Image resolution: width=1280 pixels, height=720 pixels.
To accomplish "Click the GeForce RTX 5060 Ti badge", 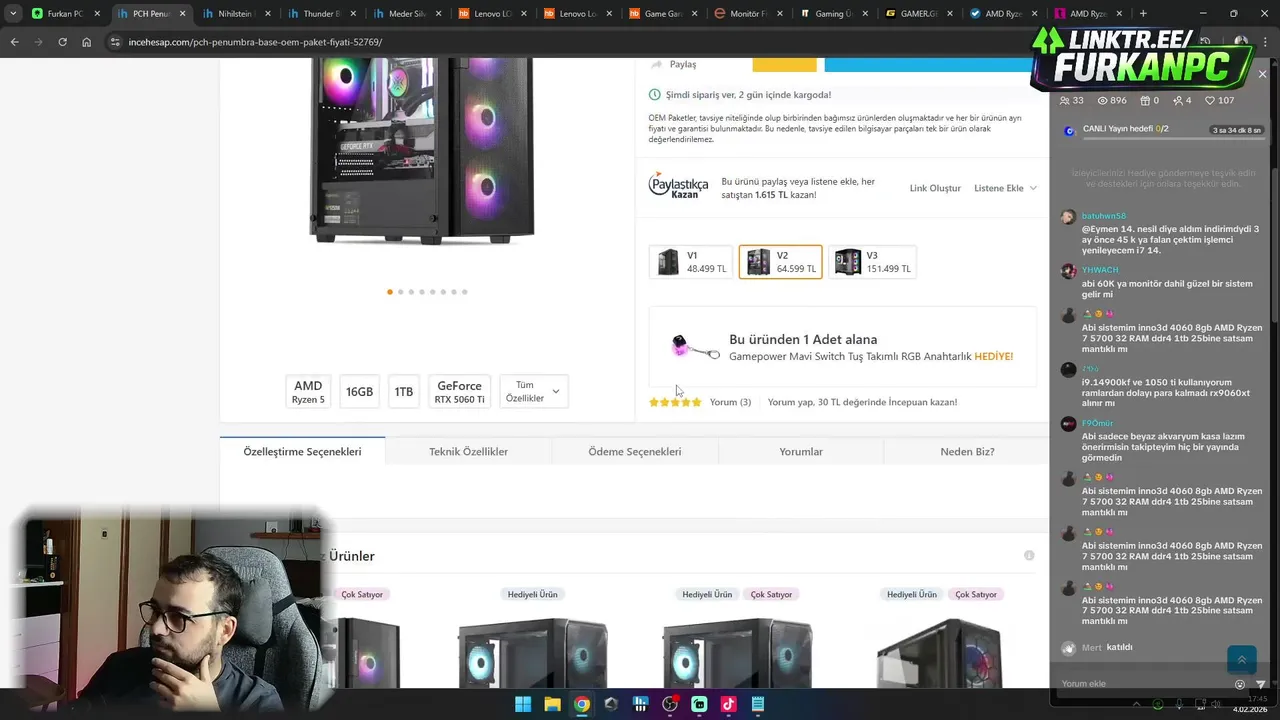I will (x=459, y=391).
